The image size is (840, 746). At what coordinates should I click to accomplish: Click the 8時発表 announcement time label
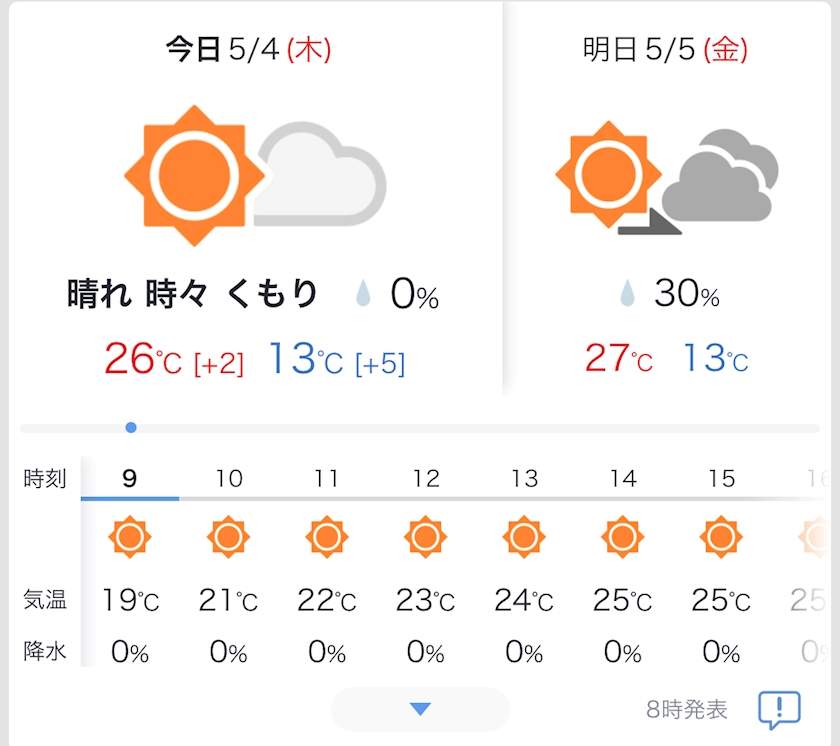(687, 710)
